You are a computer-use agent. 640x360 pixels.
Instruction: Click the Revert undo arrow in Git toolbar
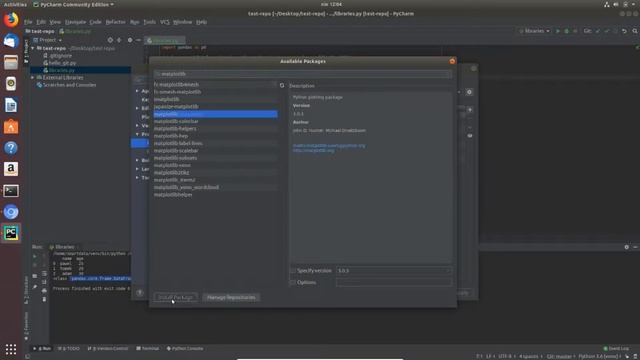tap(624, 31)
